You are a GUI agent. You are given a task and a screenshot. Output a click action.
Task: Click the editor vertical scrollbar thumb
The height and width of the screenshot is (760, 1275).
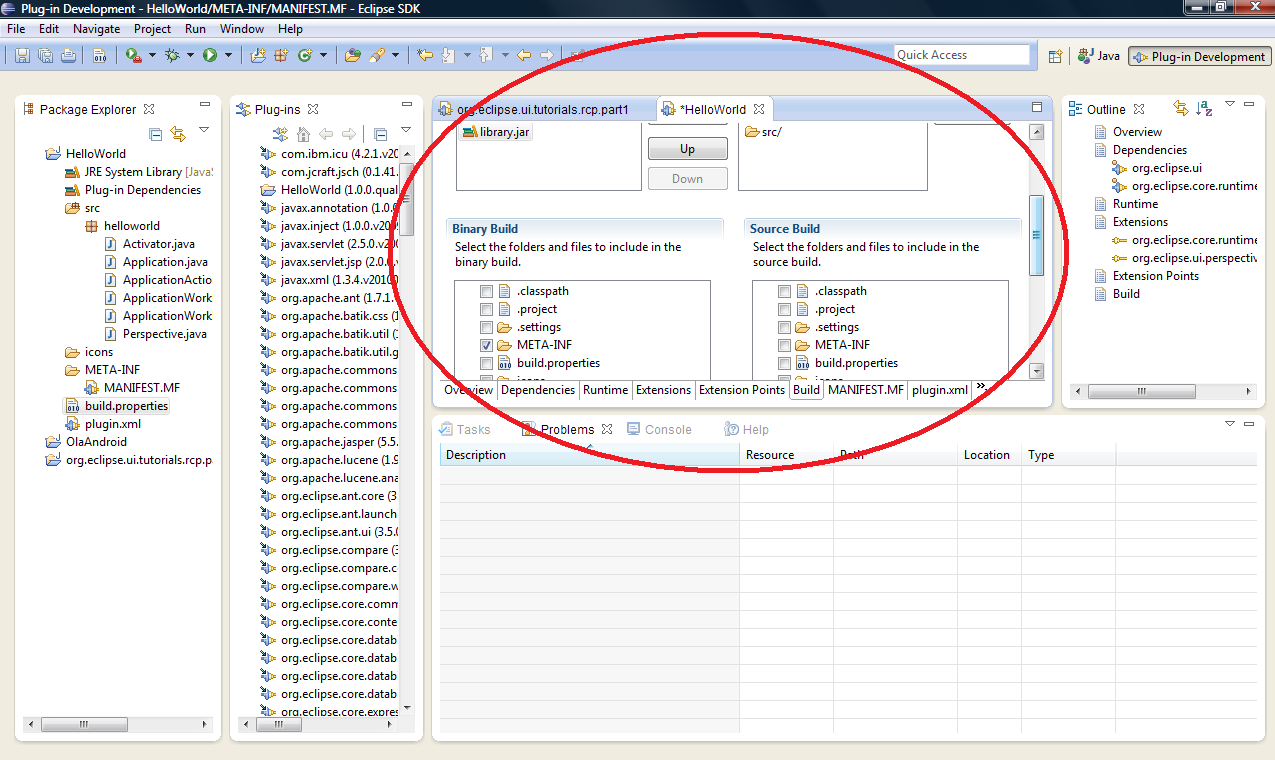coord(1036,235)
